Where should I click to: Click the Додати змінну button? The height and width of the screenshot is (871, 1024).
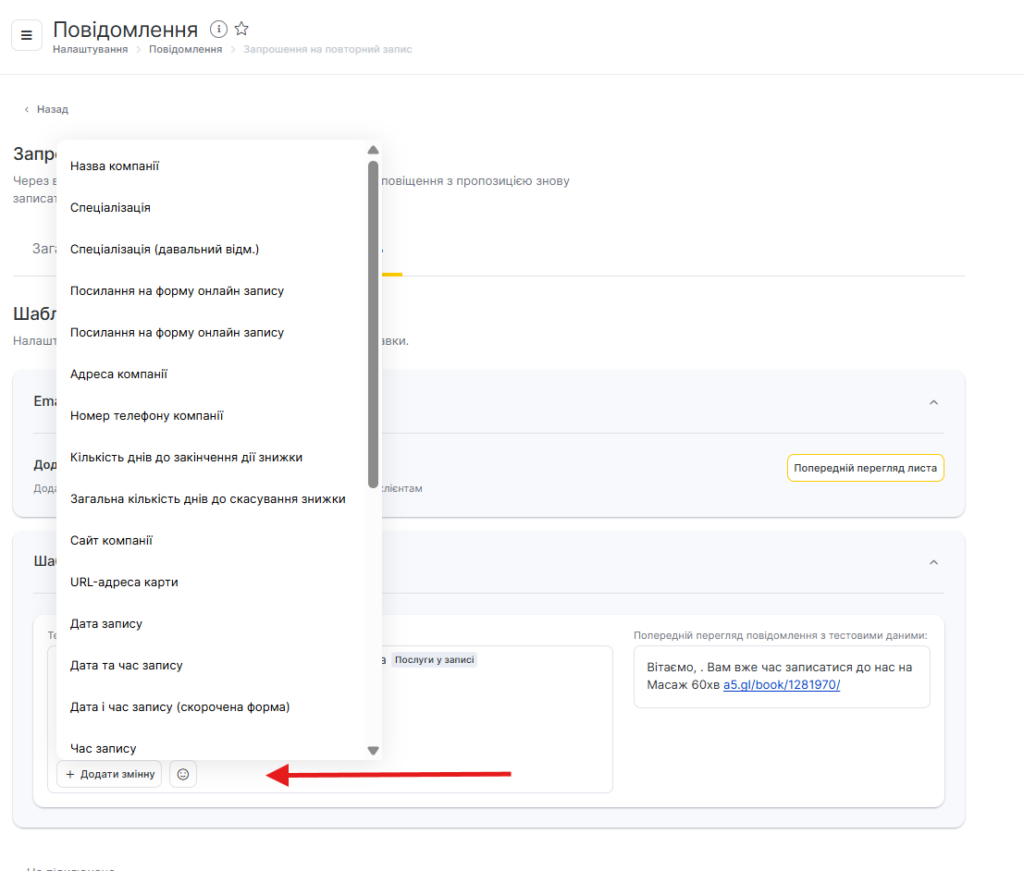coord(110,774)
